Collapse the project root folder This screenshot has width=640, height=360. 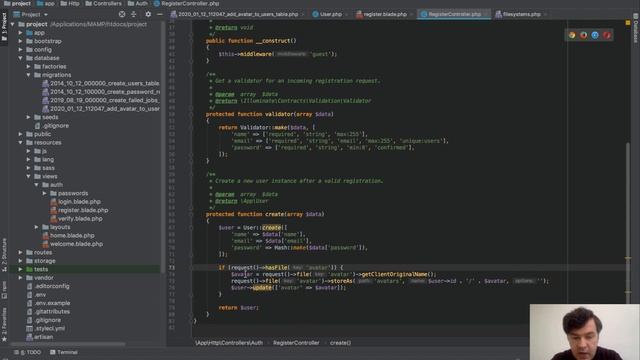pos(13,24)
